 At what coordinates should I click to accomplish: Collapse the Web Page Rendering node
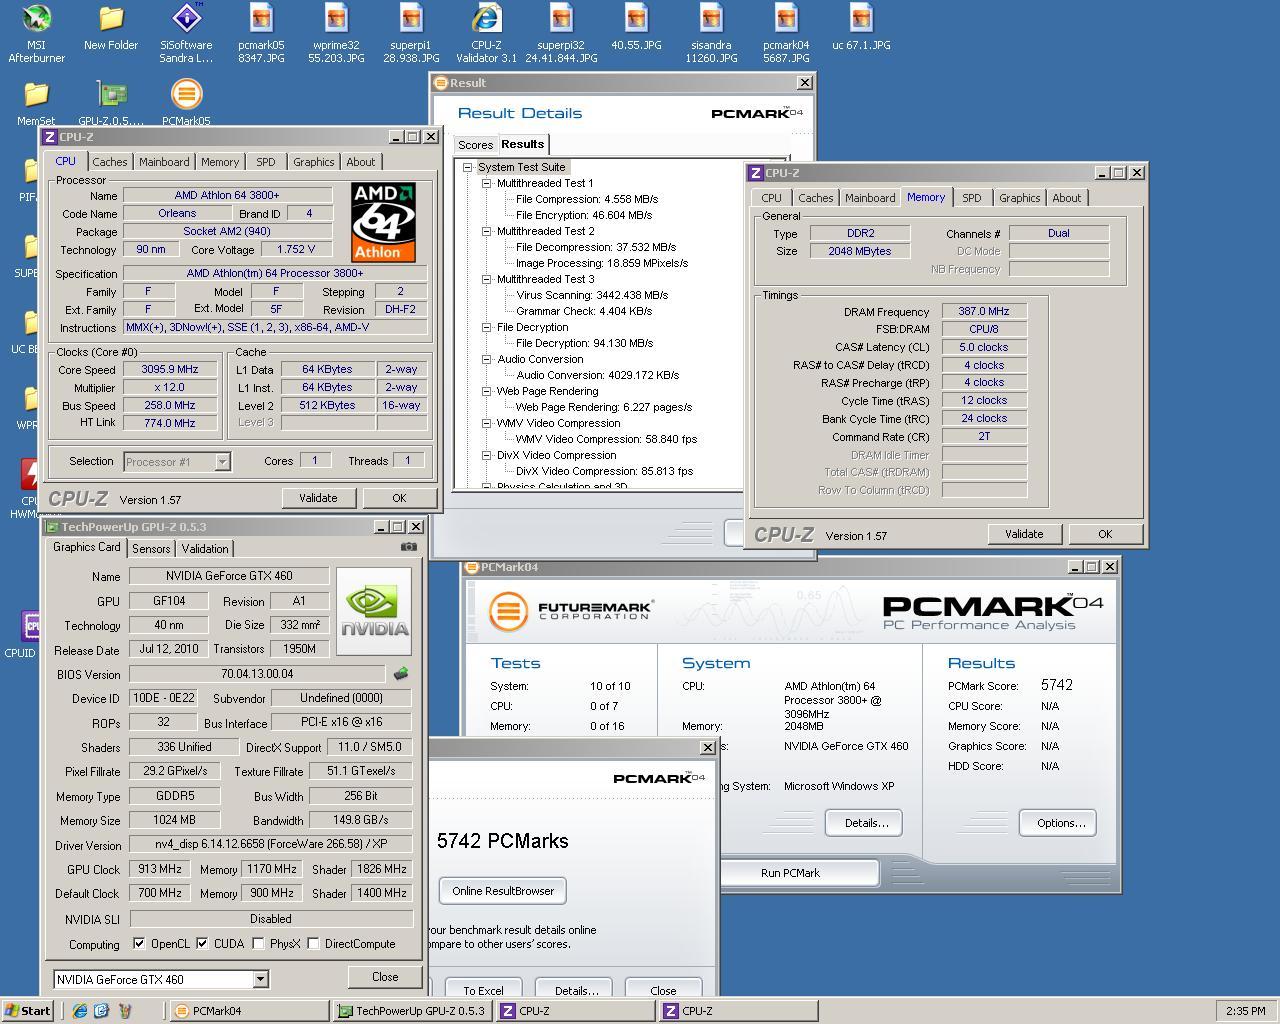pyautogui.click(x=486, y=391)
